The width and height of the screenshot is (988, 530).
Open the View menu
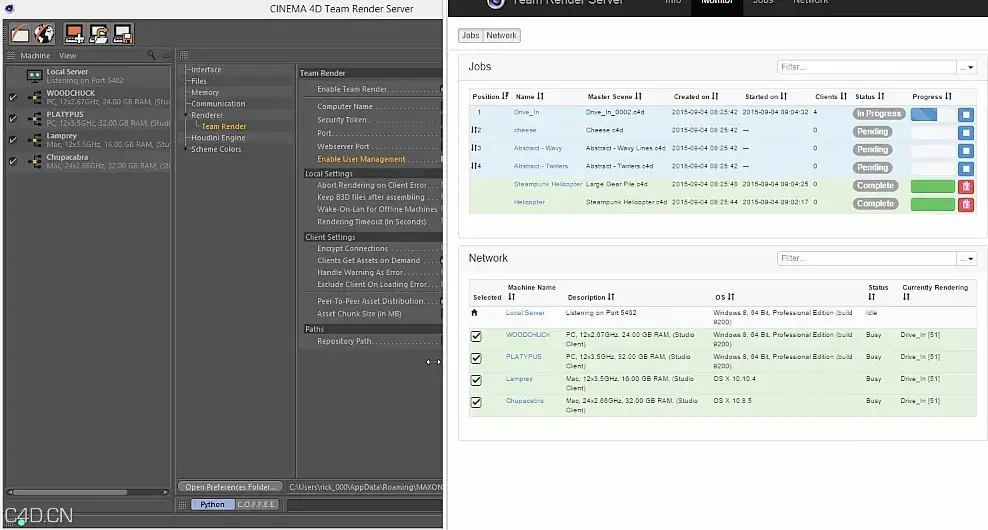point(67,55)
